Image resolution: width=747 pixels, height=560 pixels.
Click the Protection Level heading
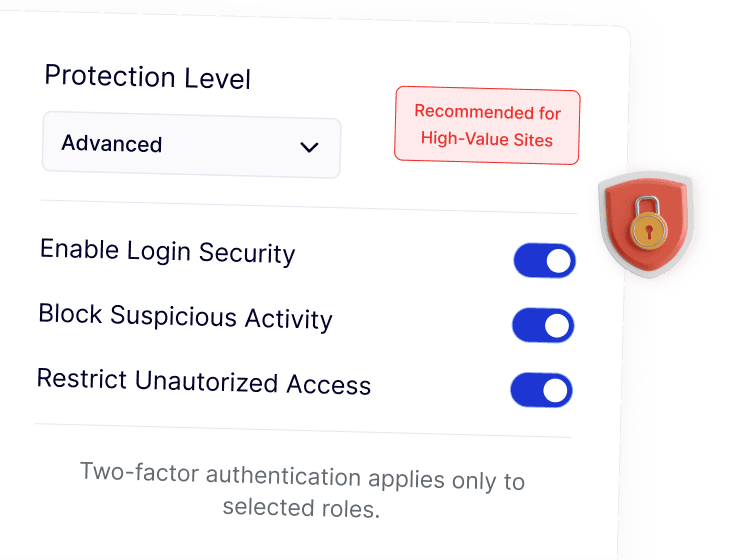point(148,77)
